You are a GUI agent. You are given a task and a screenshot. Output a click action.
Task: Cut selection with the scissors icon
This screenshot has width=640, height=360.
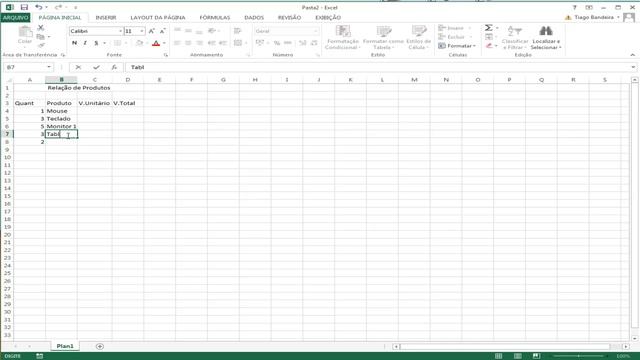coord(41,28)
